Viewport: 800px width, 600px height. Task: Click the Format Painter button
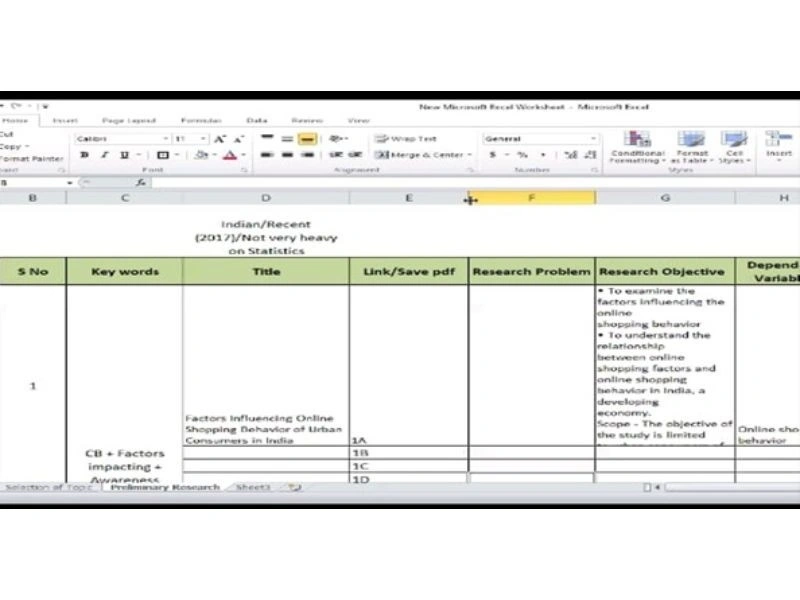32,159
